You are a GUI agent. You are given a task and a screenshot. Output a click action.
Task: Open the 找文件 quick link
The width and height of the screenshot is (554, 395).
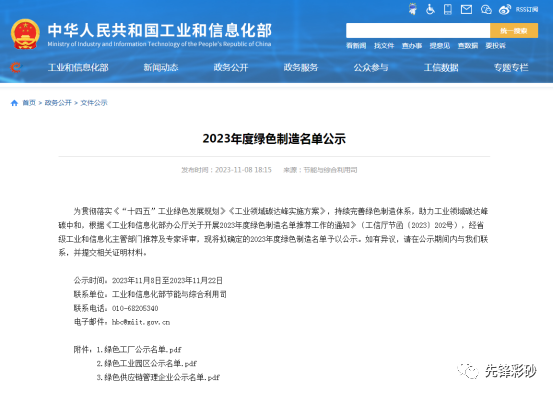tap(384, 46)
